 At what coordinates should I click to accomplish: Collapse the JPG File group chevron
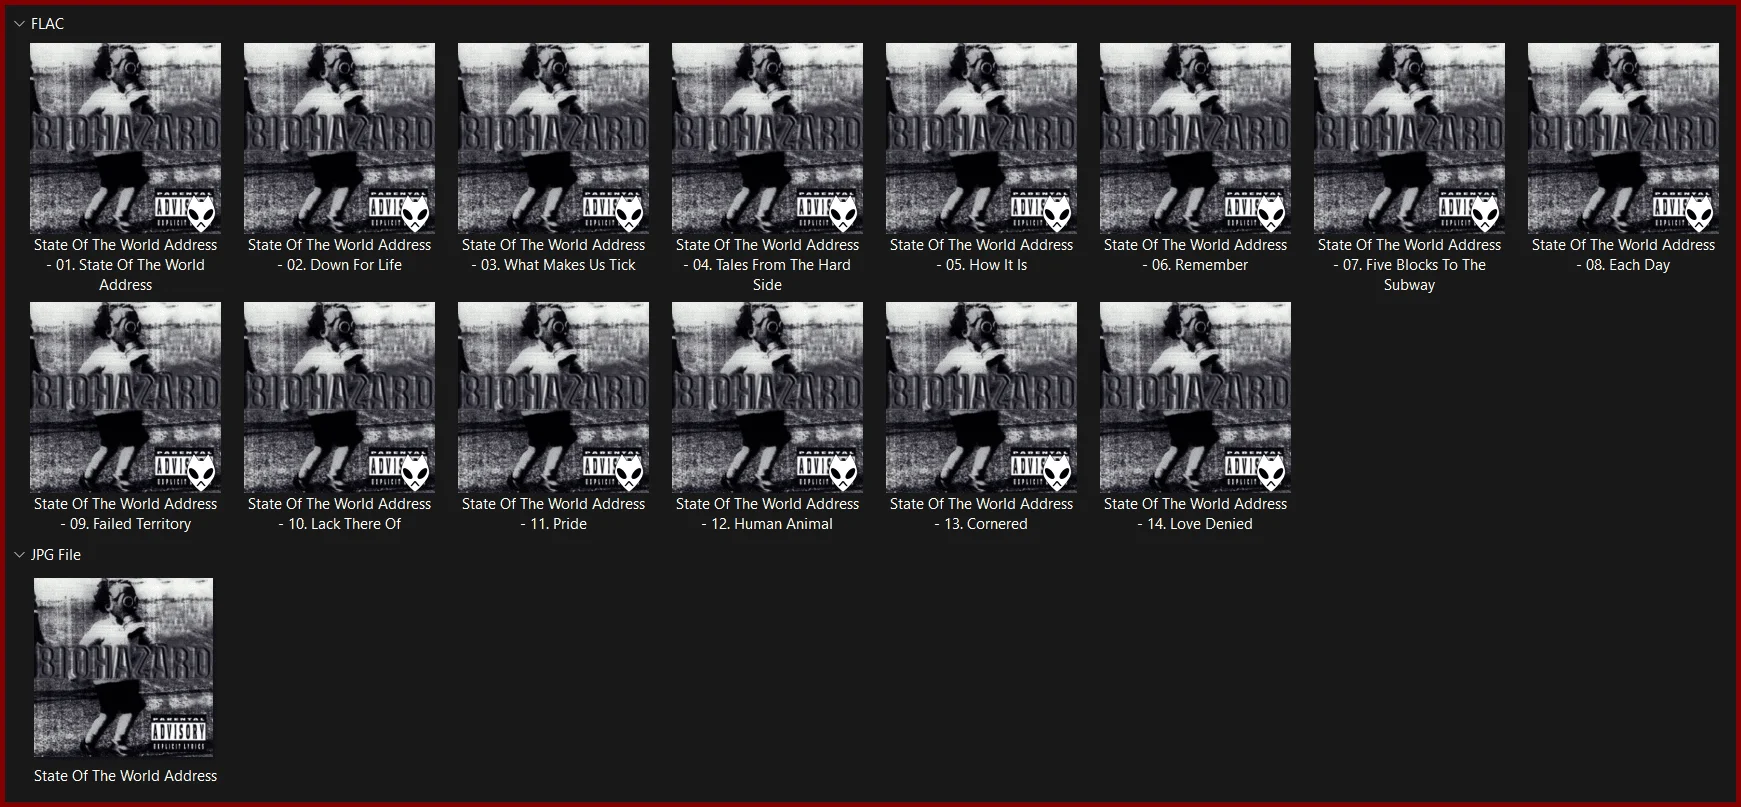[19, 555]
